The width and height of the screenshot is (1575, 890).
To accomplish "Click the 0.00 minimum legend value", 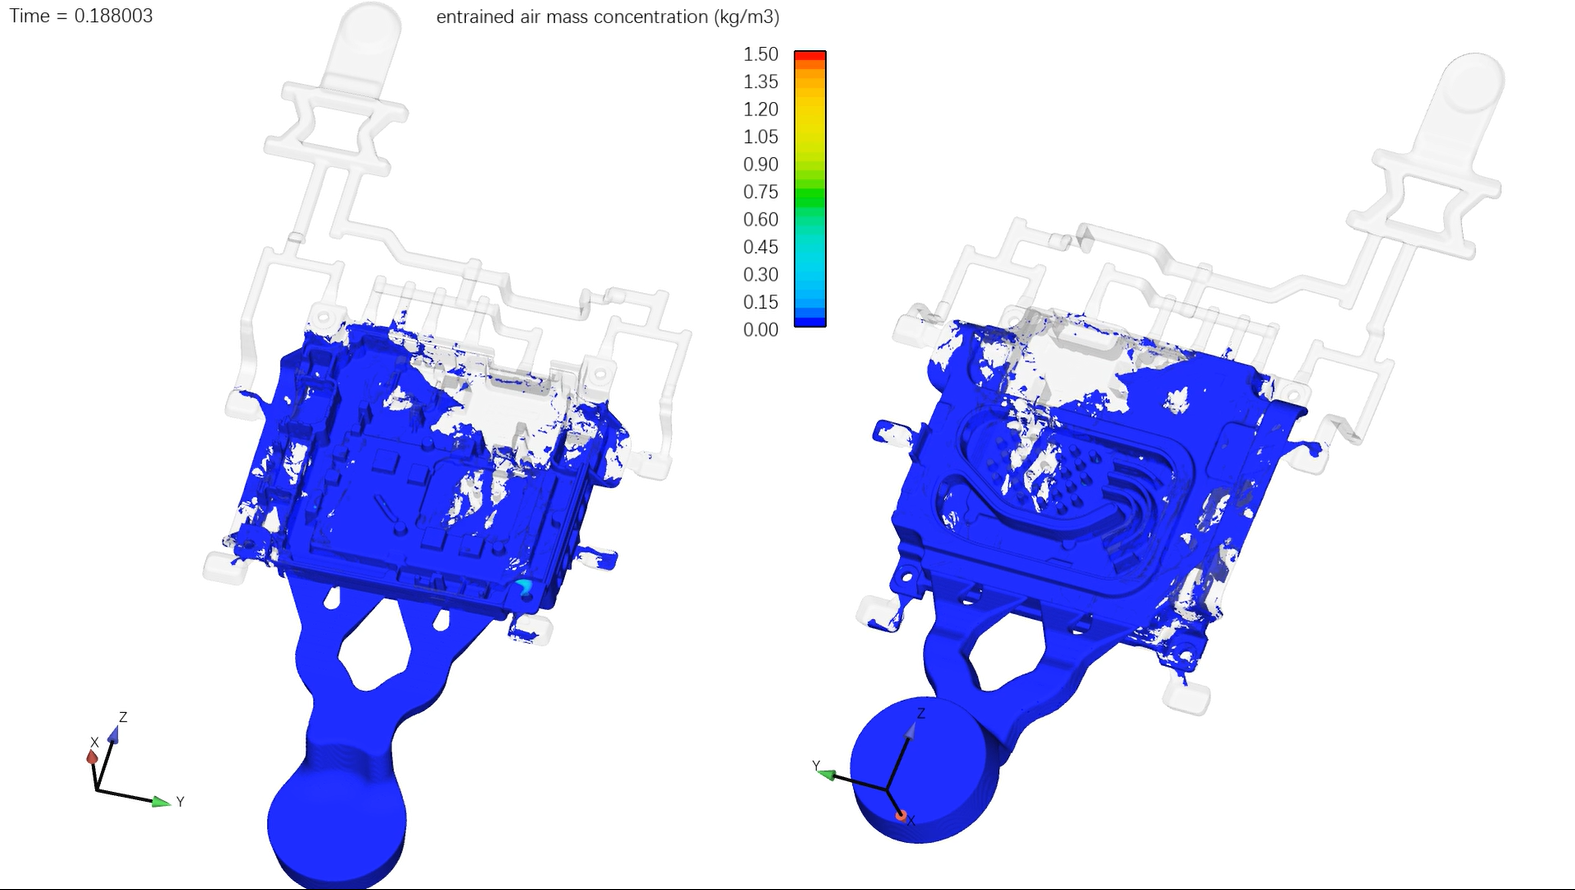I will click(760, 330).
